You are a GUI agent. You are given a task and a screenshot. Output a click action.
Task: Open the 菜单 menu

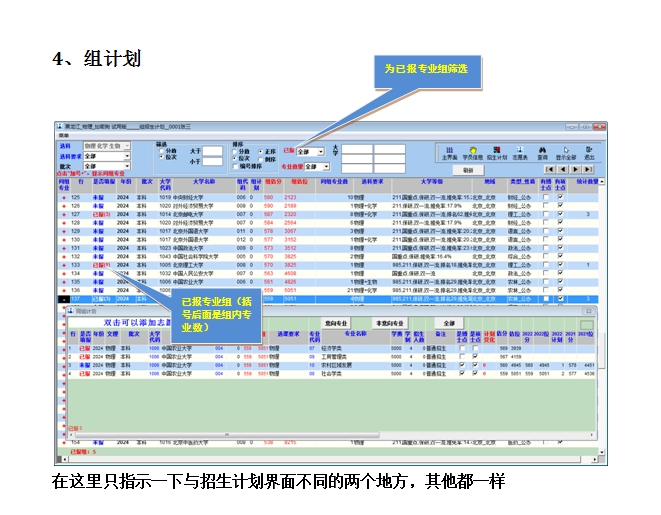(x=64, y=136)
